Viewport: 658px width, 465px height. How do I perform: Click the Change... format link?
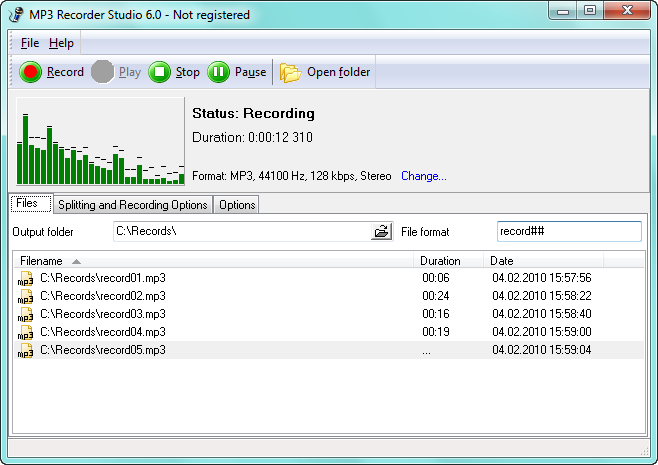pos(424,176)
